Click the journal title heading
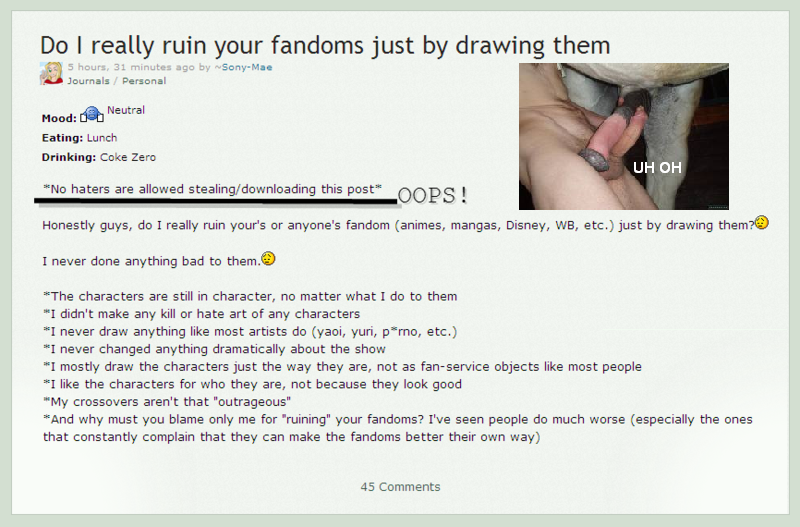800x527 pixels. tap(325, 45)
